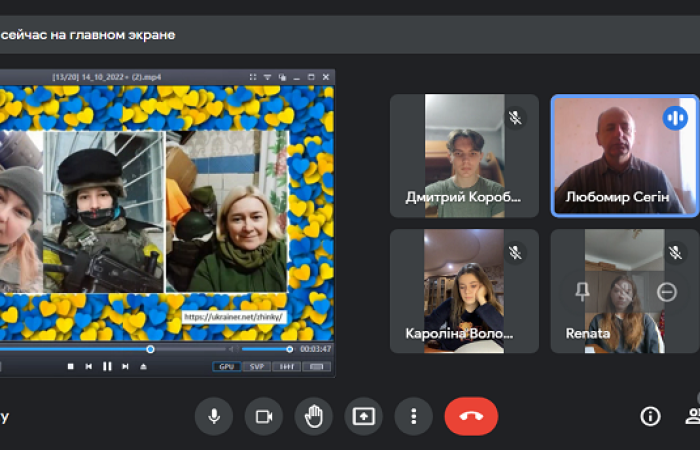Pin Renata's video tile

(582, 292)
